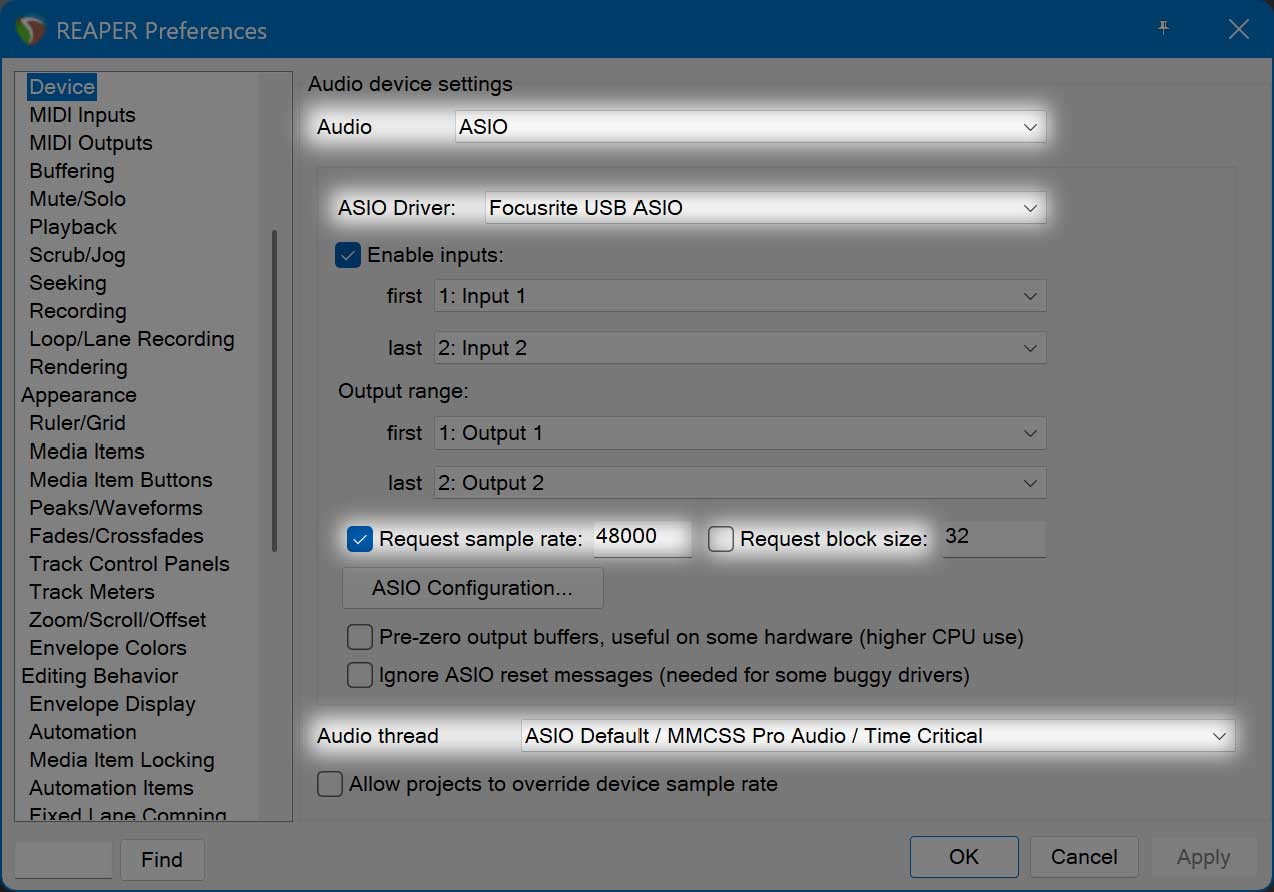Disable the Enable inputs checkbox

pyautogui.click(x=348, y=255)
